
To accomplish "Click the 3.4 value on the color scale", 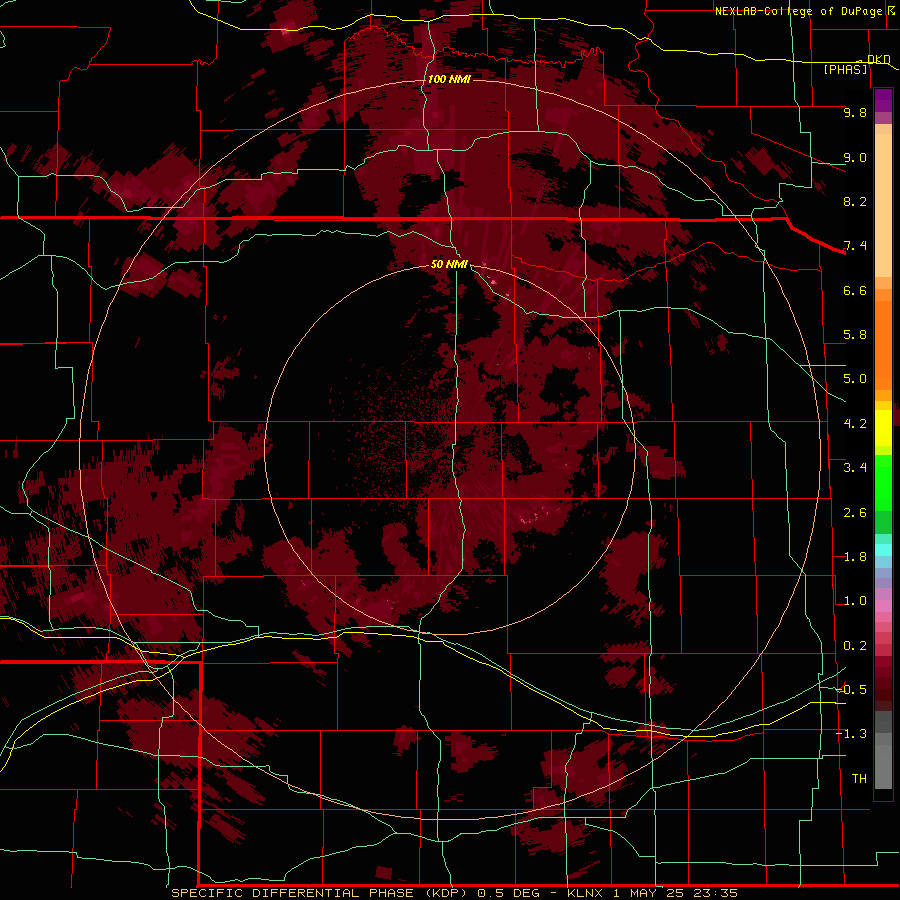I will (x=855, y=468).
